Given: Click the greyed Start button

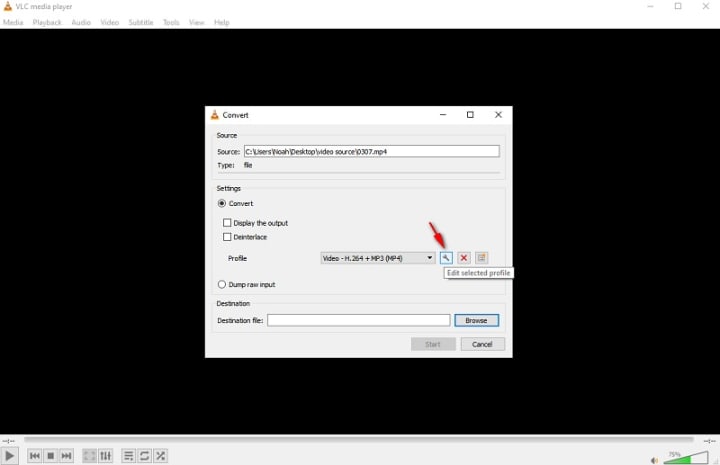Looking at the screenshot, I should pos(433,344).
